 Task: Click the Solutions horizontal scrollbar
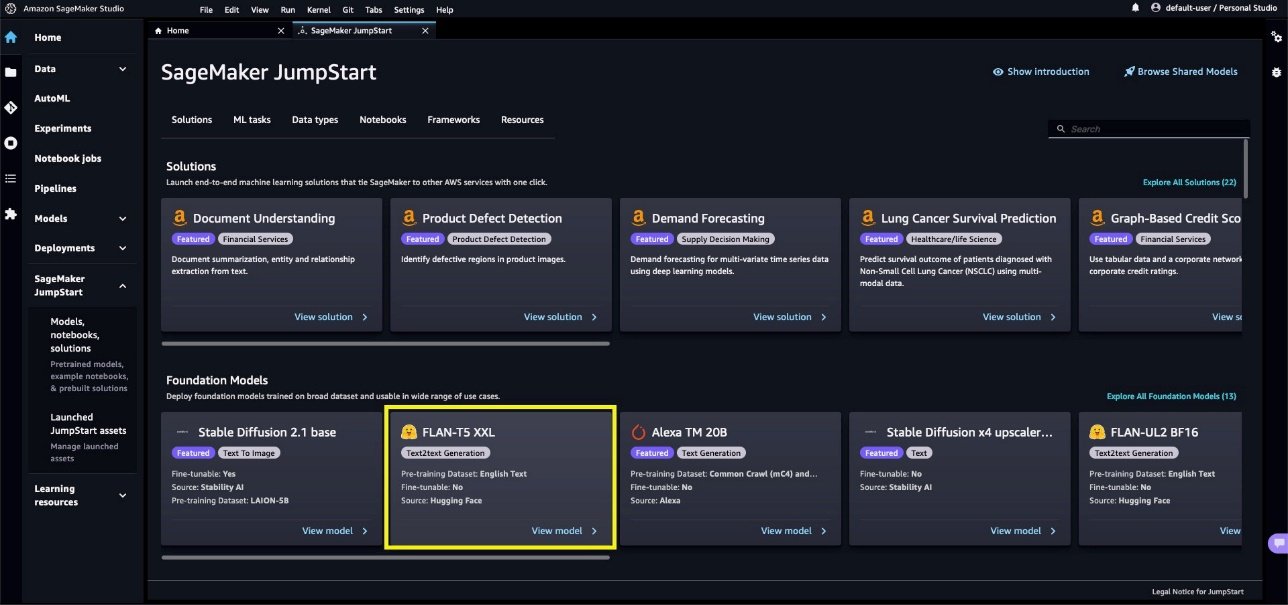coord(385,343)
